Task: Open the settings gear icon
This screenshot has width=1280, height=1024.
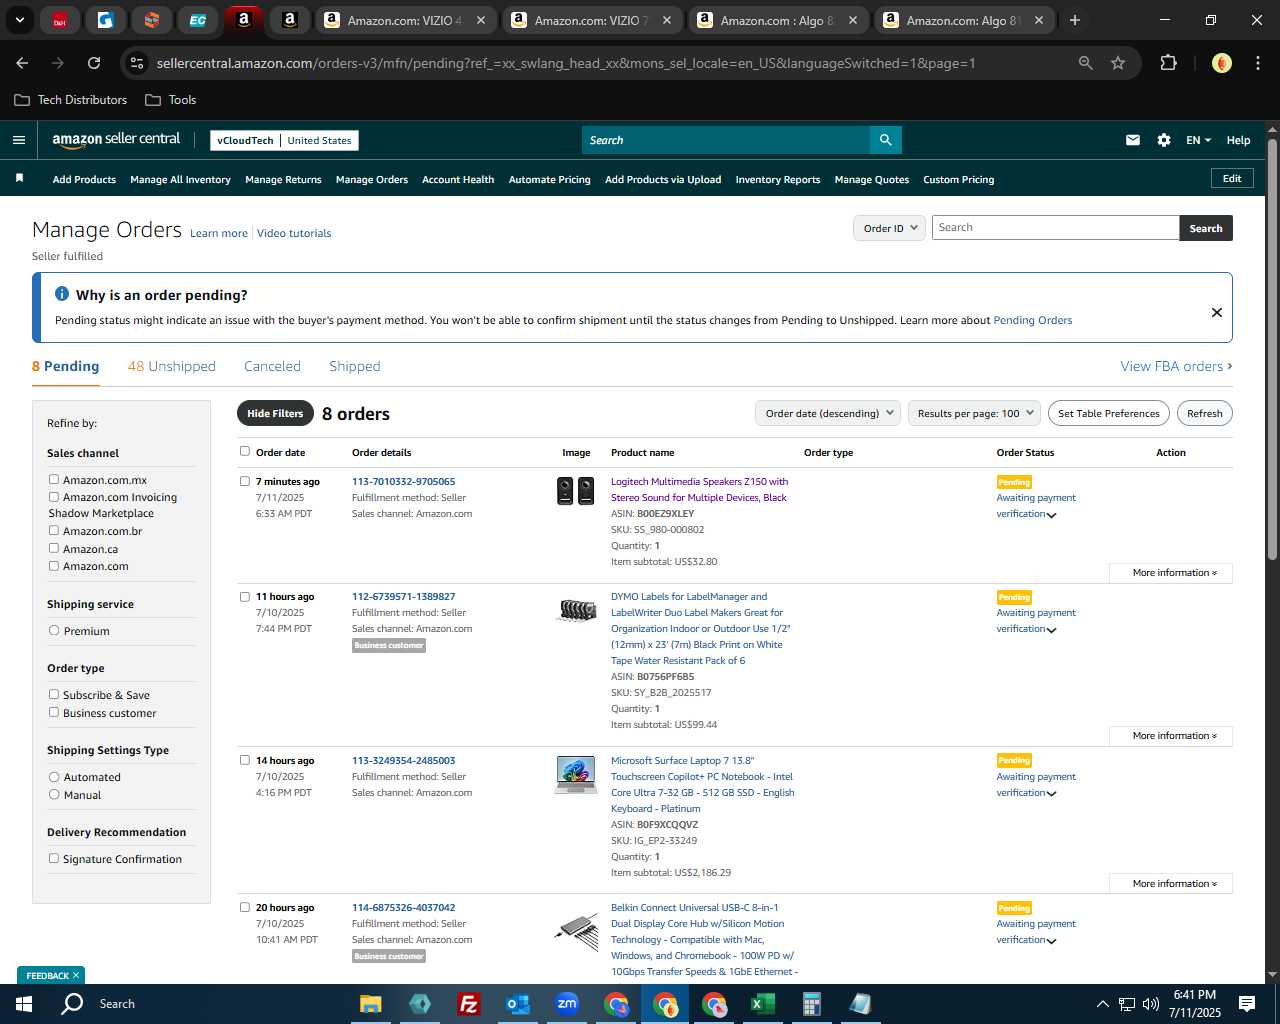Action: (x=1164, y=140)
